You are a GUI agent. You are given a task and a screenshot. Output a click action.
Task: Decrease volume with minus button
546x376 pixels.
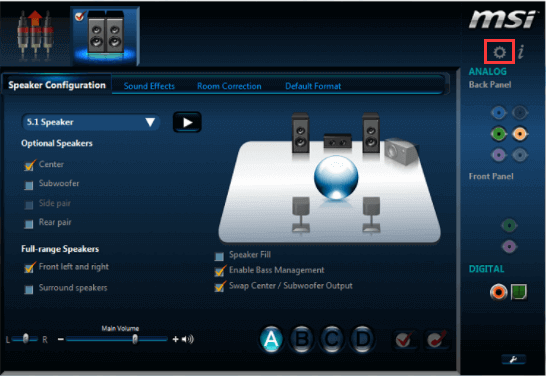point(61,339)
